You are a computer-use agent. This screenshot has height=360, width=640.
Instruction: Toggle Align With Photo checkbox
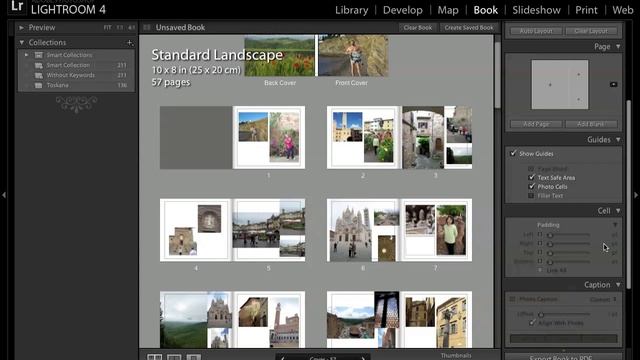click(532, 323)
